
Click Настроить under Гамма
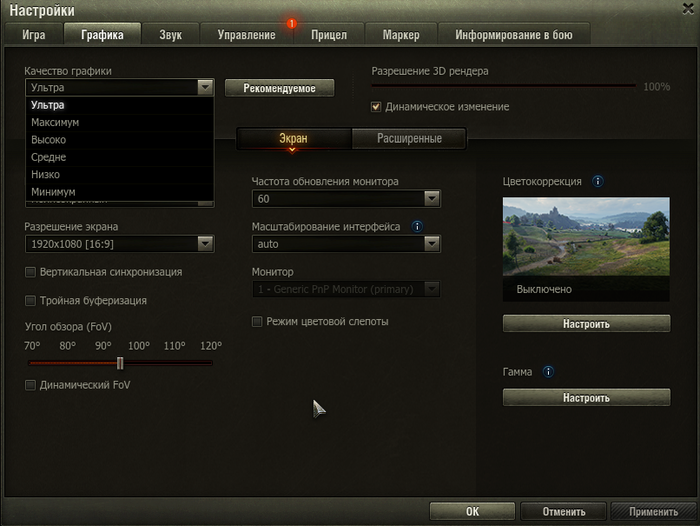coord(586,397)
